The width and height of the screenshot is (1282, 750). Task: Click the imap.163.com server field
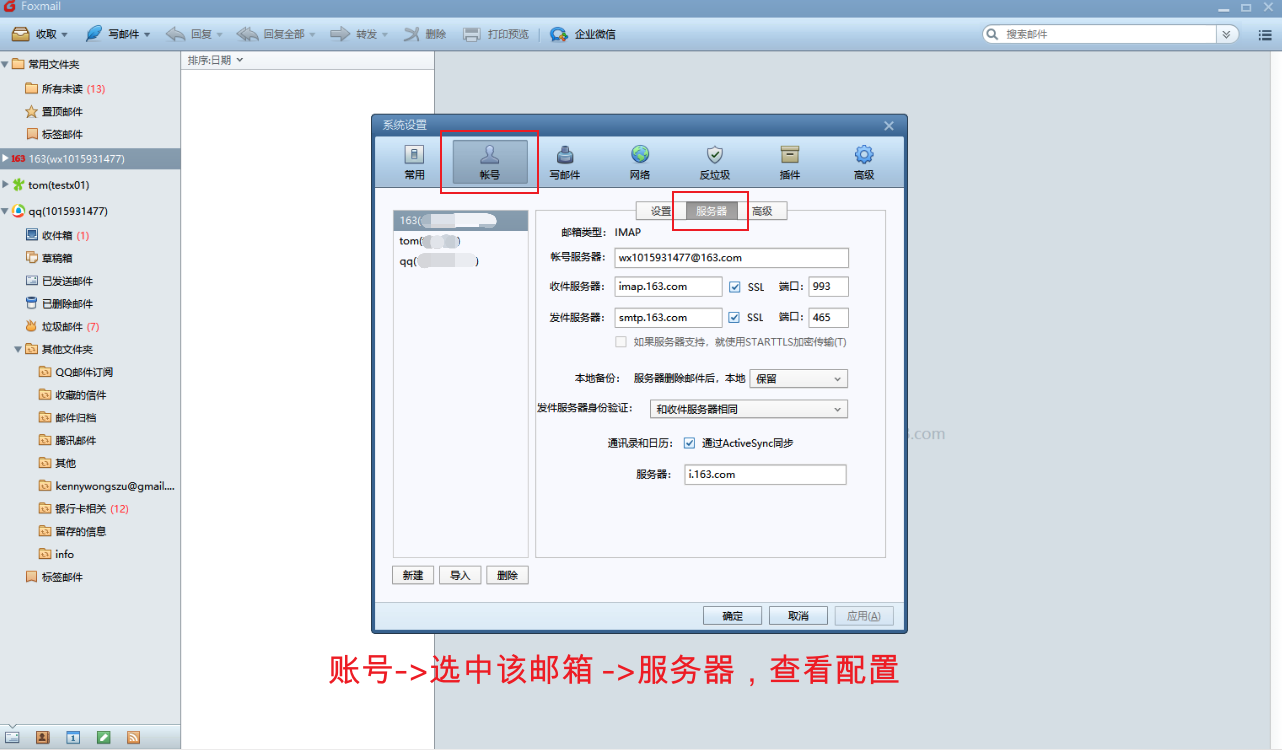click(x=668, y=287)
